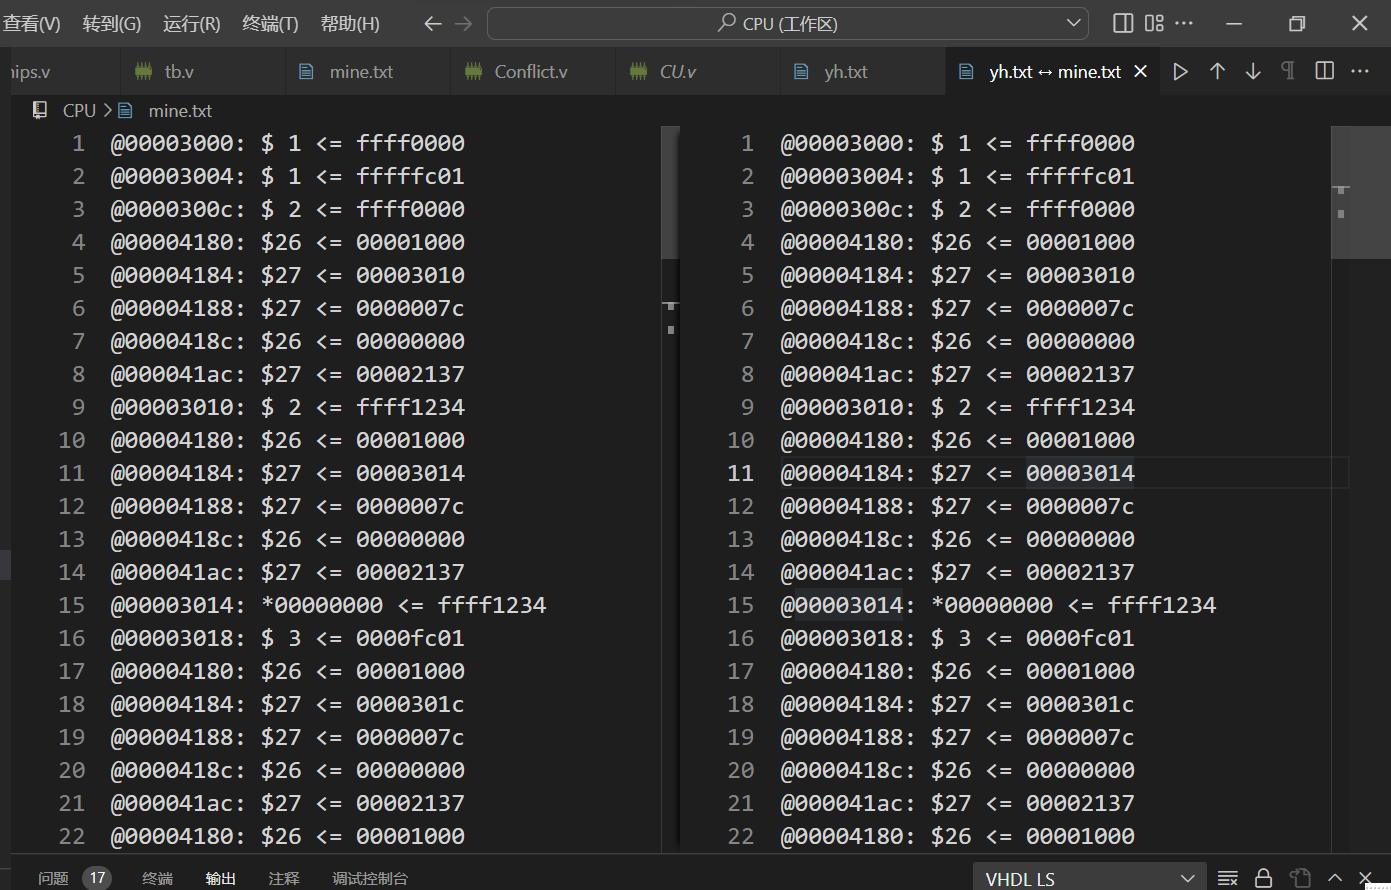The height and width of the screenshot is (890, 1391).
Task: Open the customize layout icon
Action: (x=1154, y=23)
